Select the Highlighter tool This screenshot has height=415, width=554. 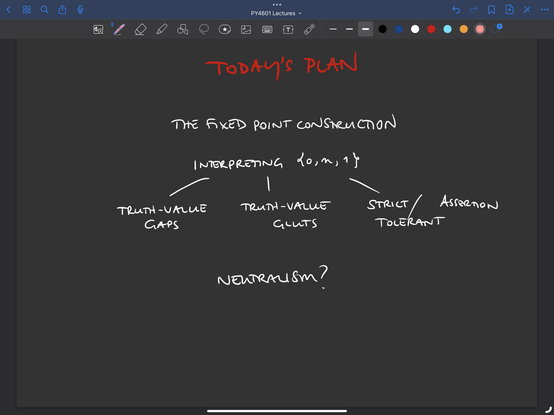click(x=161, y=29)
